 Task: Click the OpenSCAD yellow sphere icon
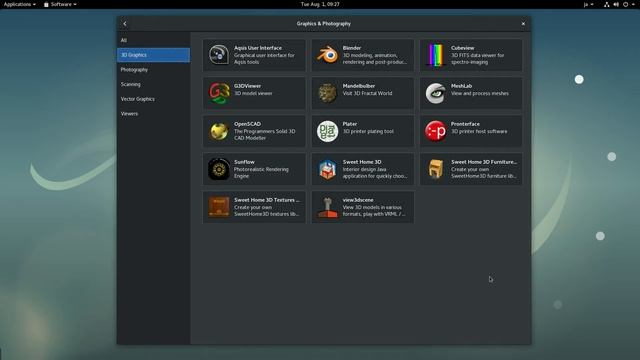tap(219, 131)
